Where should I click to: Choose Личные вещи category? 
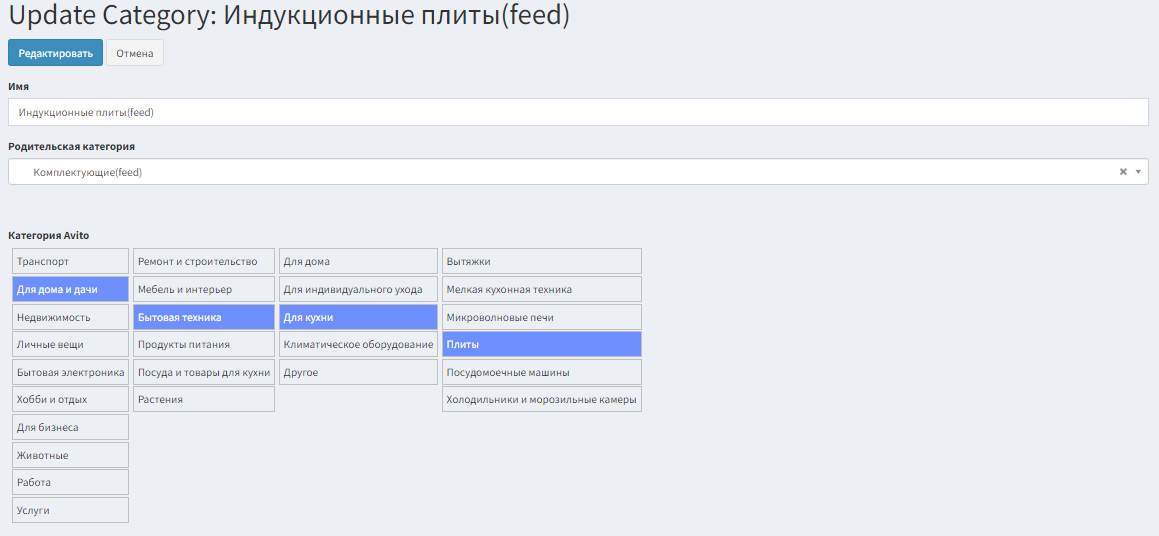[x=71, y=345]
